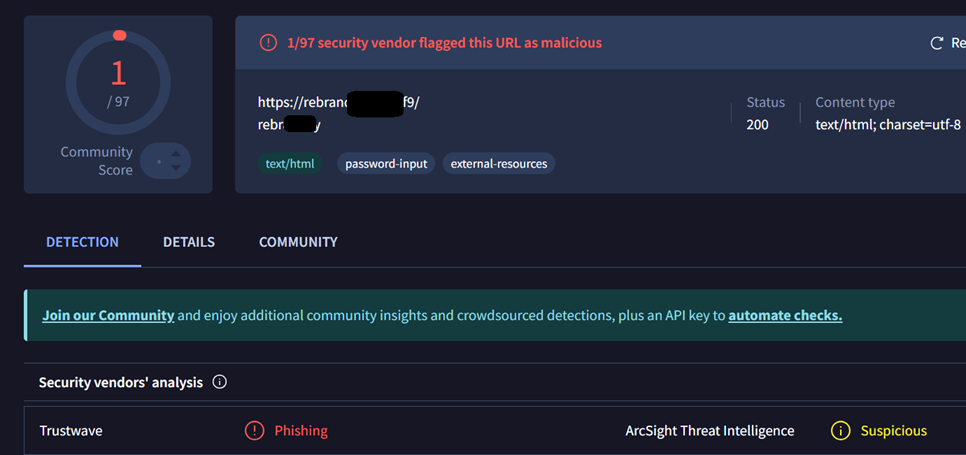Upvote the community score with the up arrow
Viewport: 966px width, 455px height.
(x=176, y=155)
